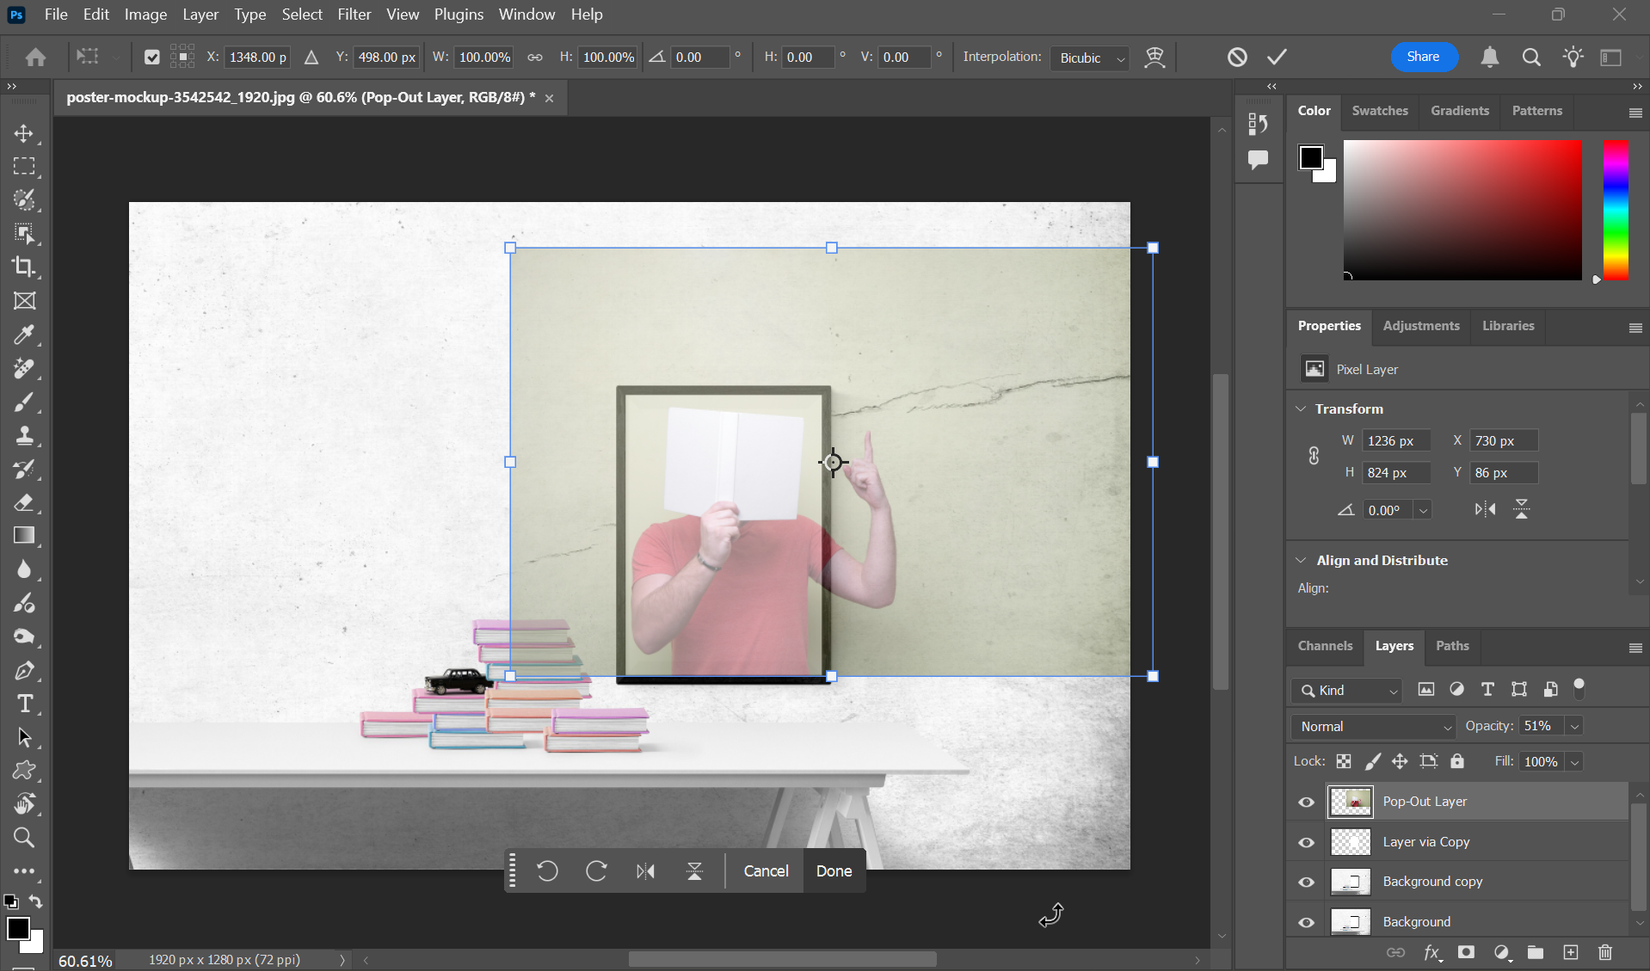Screen dimensions: 1650x971
Task: Select the Clone Stamp tool
Action: 25,435
